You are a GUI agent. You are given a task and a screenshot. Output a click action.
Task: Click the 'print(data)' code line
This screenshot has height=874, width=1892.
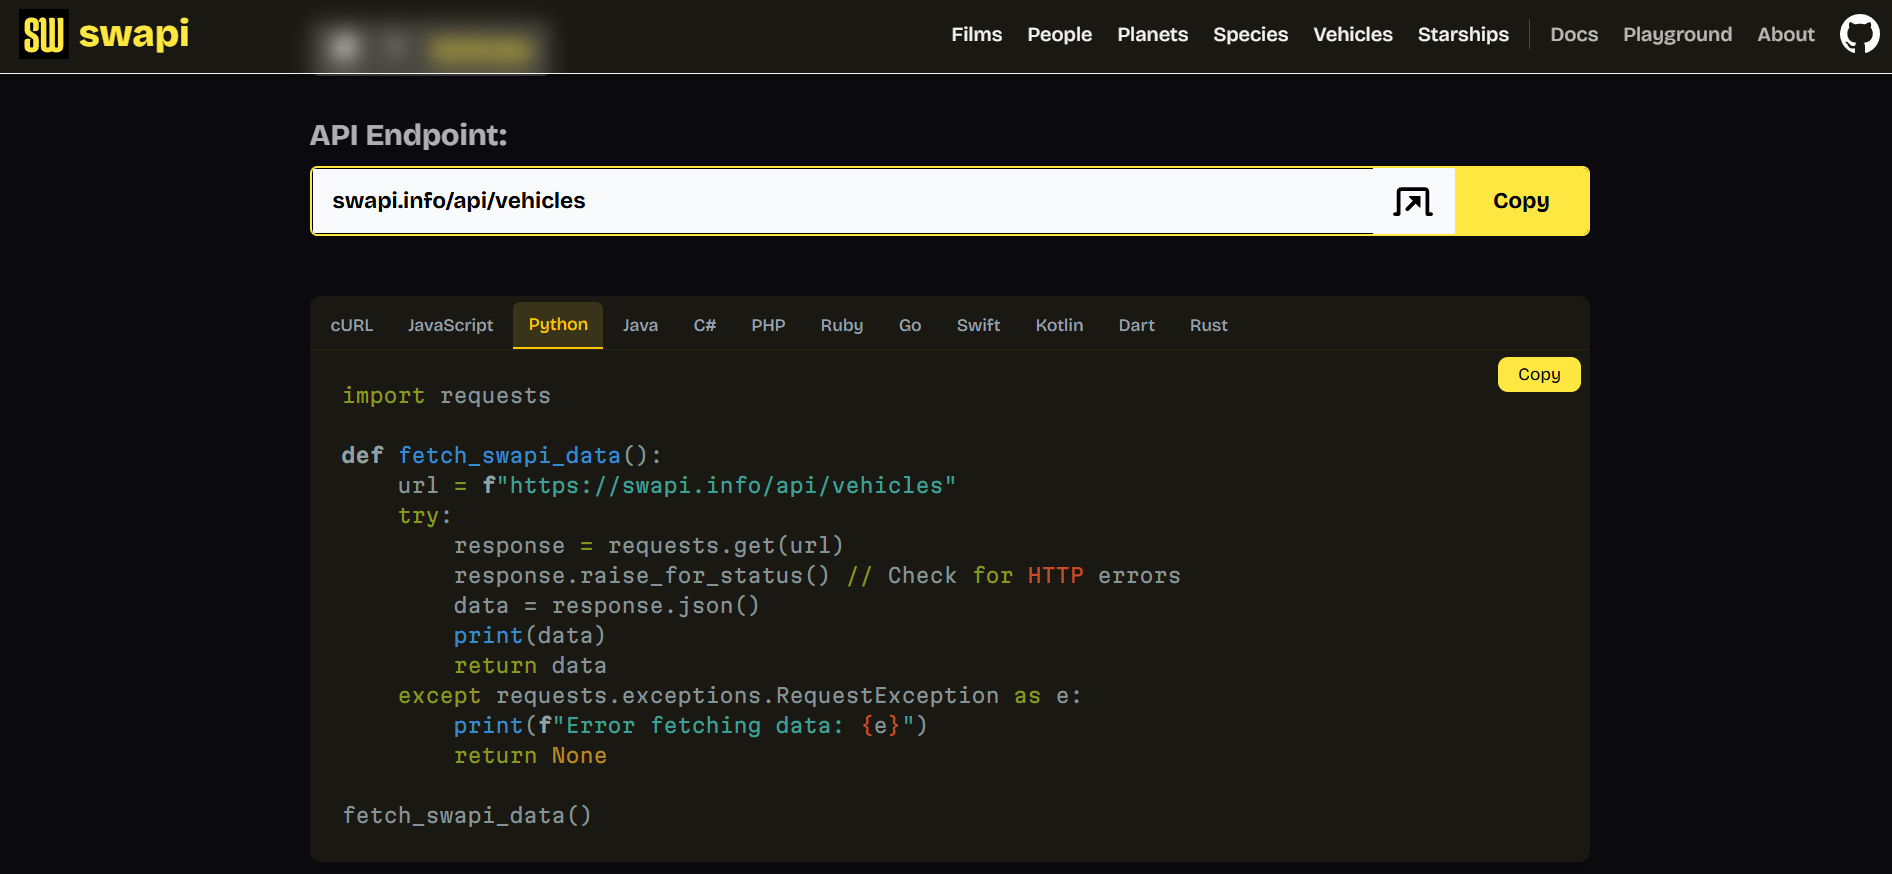(530, 636)
